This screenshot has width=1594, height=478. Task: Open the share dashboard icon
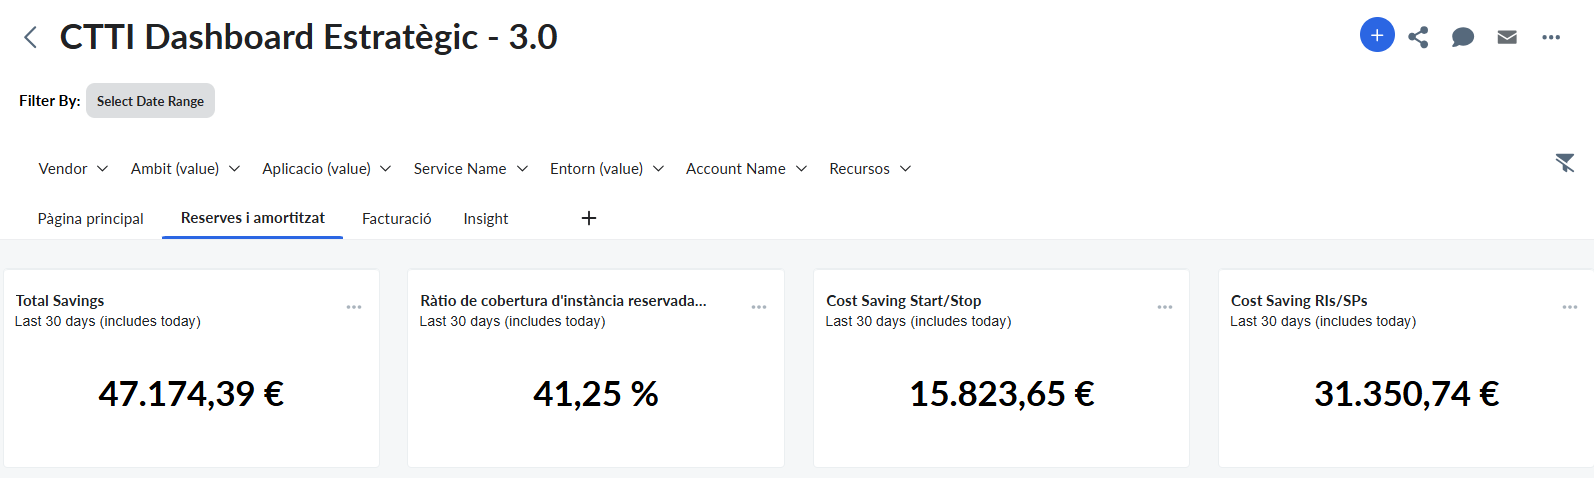click(x=1418, y=37)
